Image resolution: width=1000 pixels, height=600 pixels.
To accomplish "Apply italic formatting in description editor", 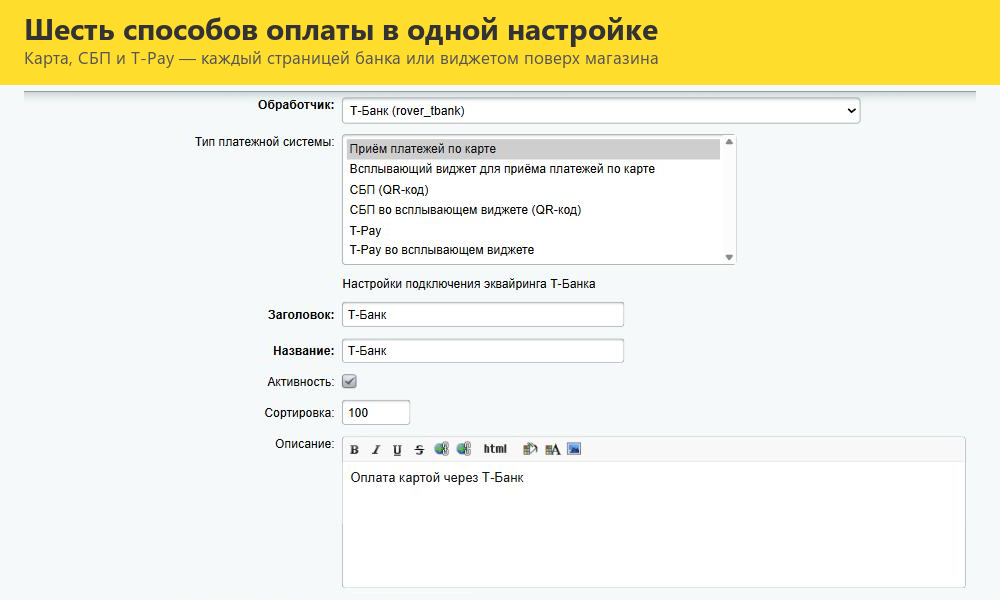I will pyautogui.click(x=376, y=450).
